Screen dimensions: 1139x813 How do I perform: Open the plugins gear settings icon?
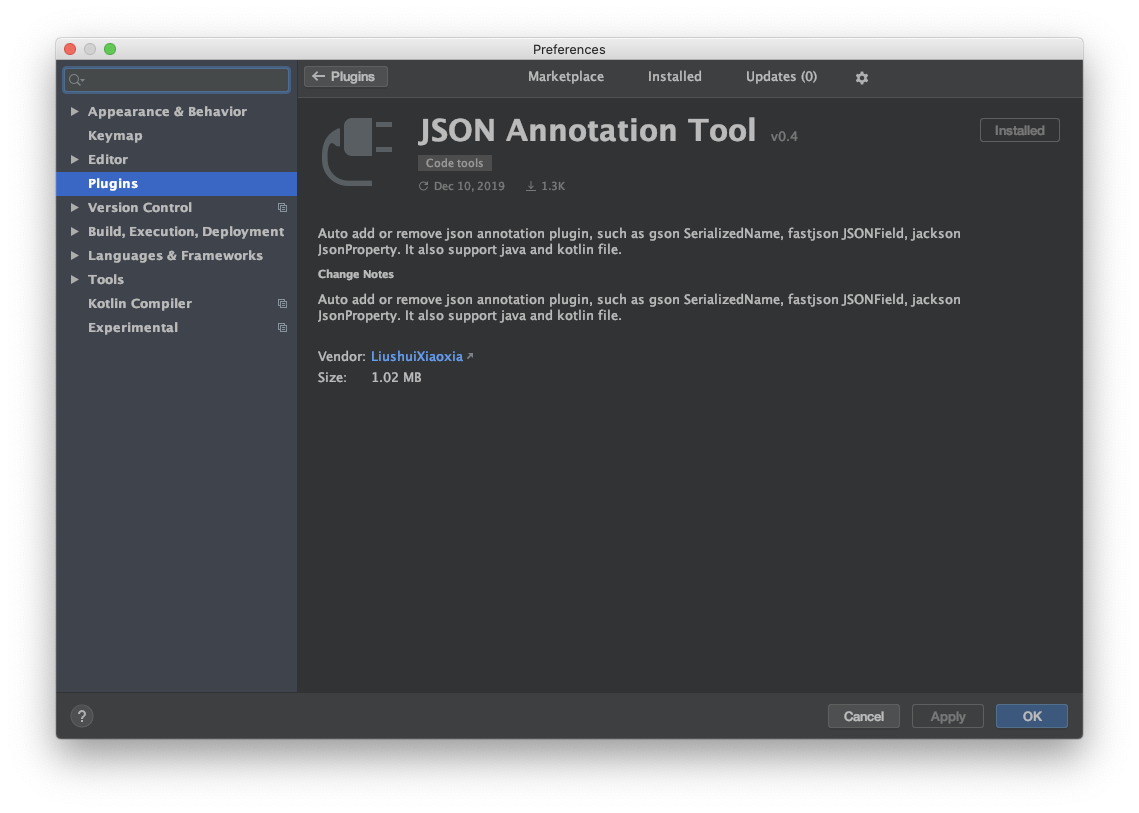[x=862, y=78]
